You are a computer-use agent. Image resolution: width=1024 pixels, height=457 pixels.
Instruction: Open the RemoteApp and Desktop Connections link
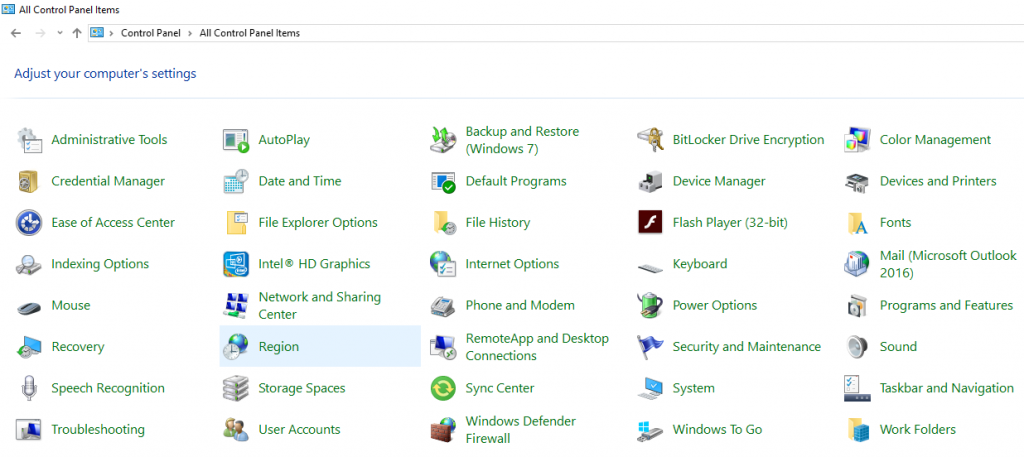[537, 347]
